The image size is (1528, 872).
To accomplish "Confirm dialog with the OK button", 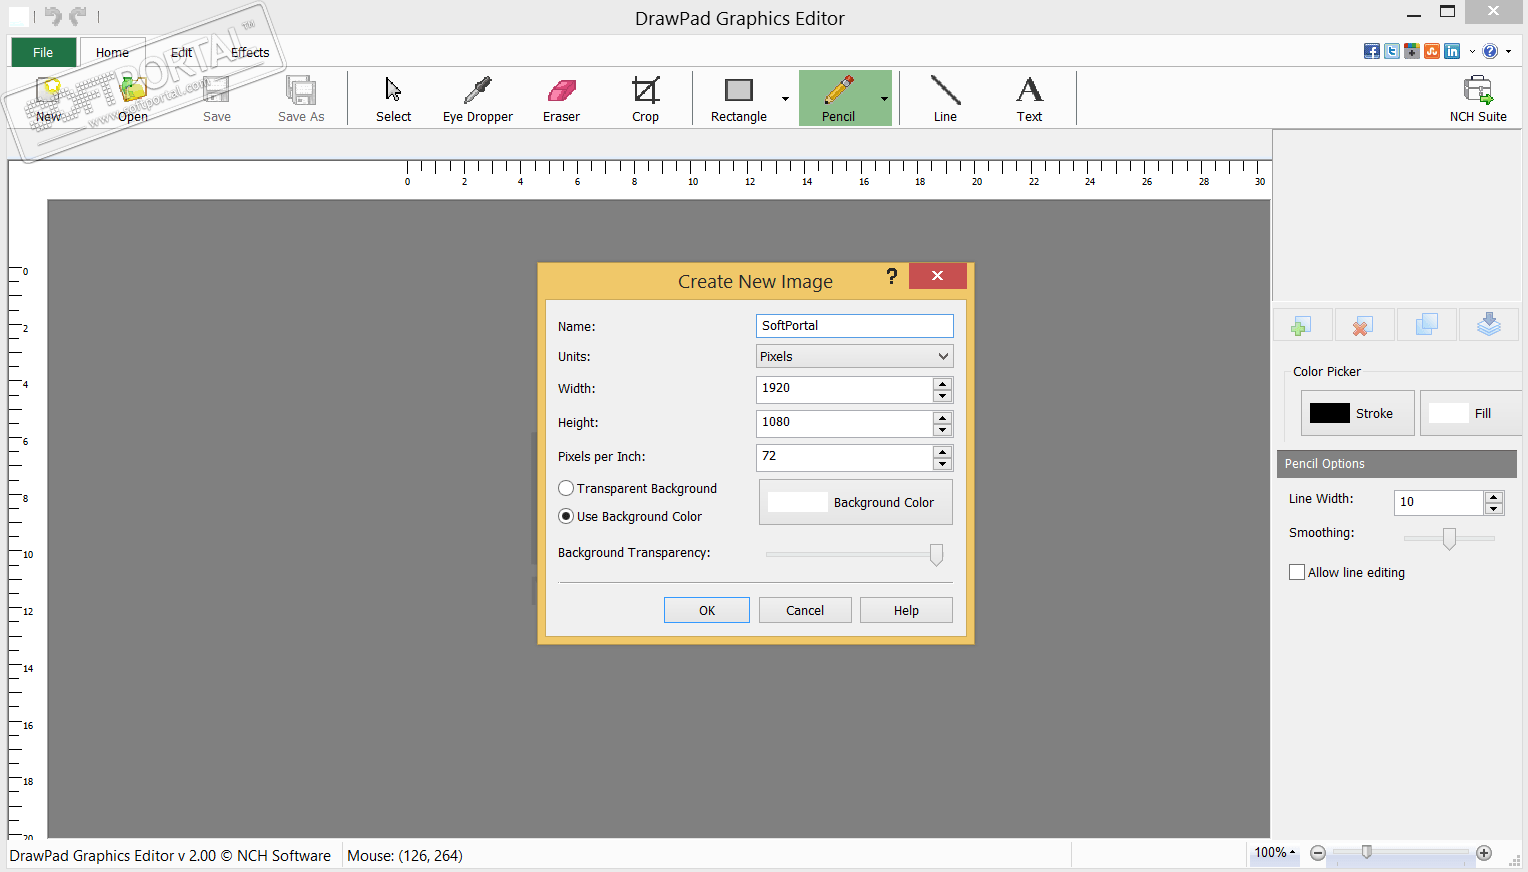I will 707,610.
